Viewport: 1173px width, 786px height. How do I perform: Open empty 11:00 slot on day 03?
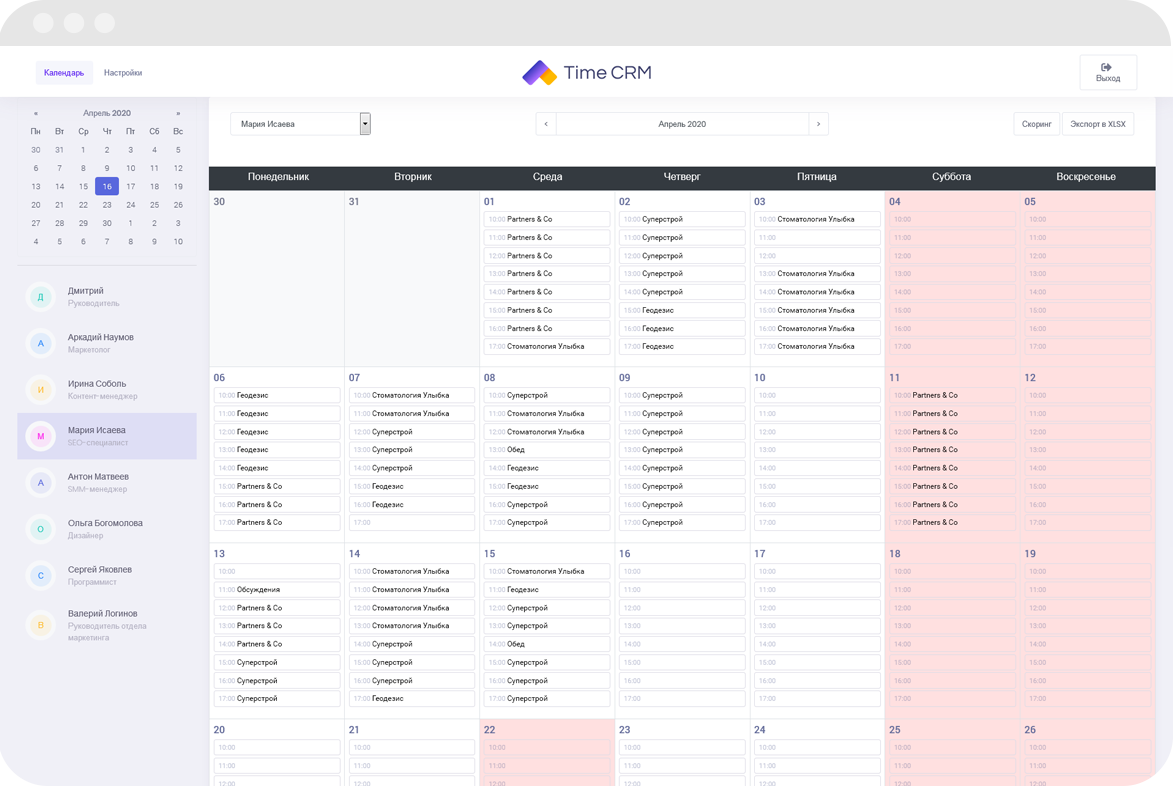pos(817,238)
